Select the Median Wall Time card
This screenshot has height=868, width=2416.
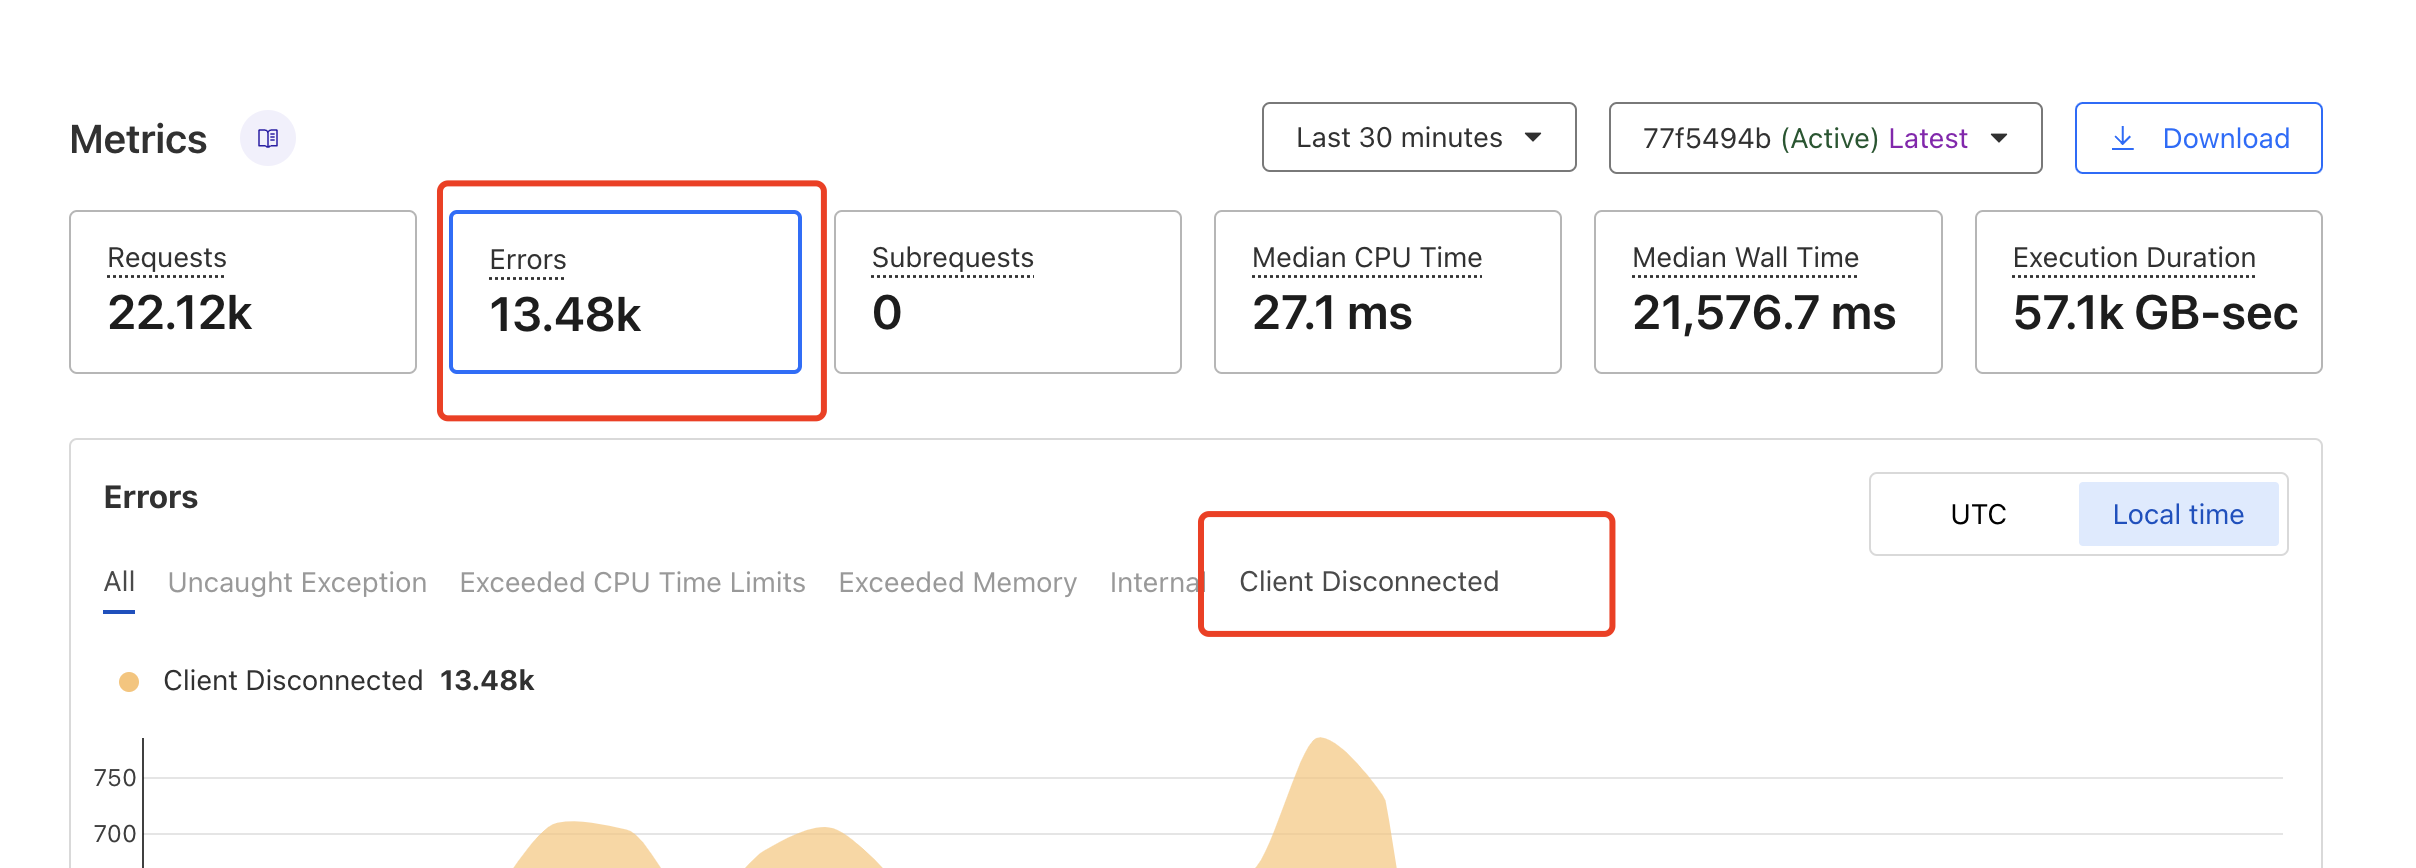tap(1768, 292)
